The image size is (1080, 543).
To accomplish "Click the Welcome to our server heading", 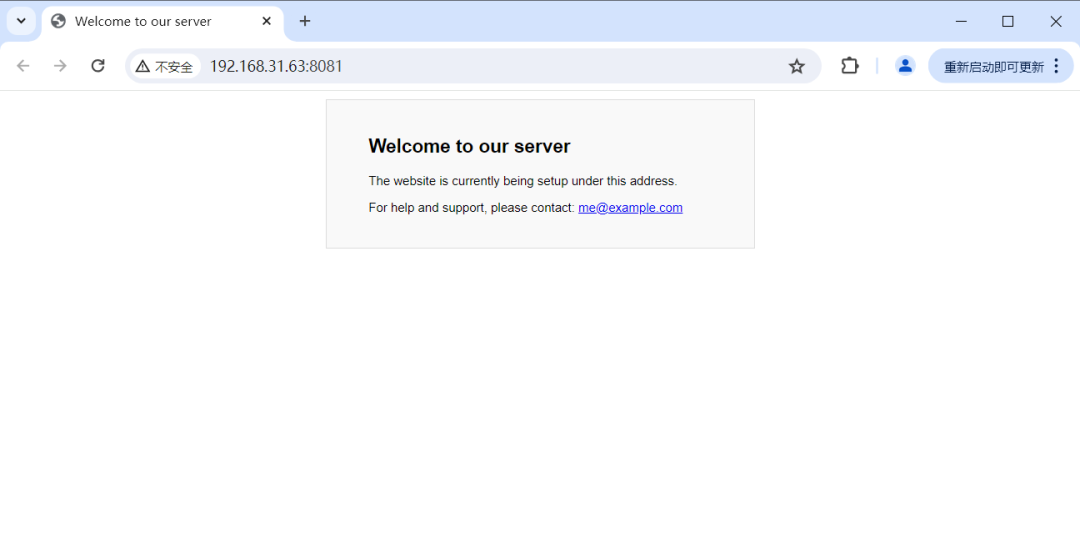I will [469, 146].
